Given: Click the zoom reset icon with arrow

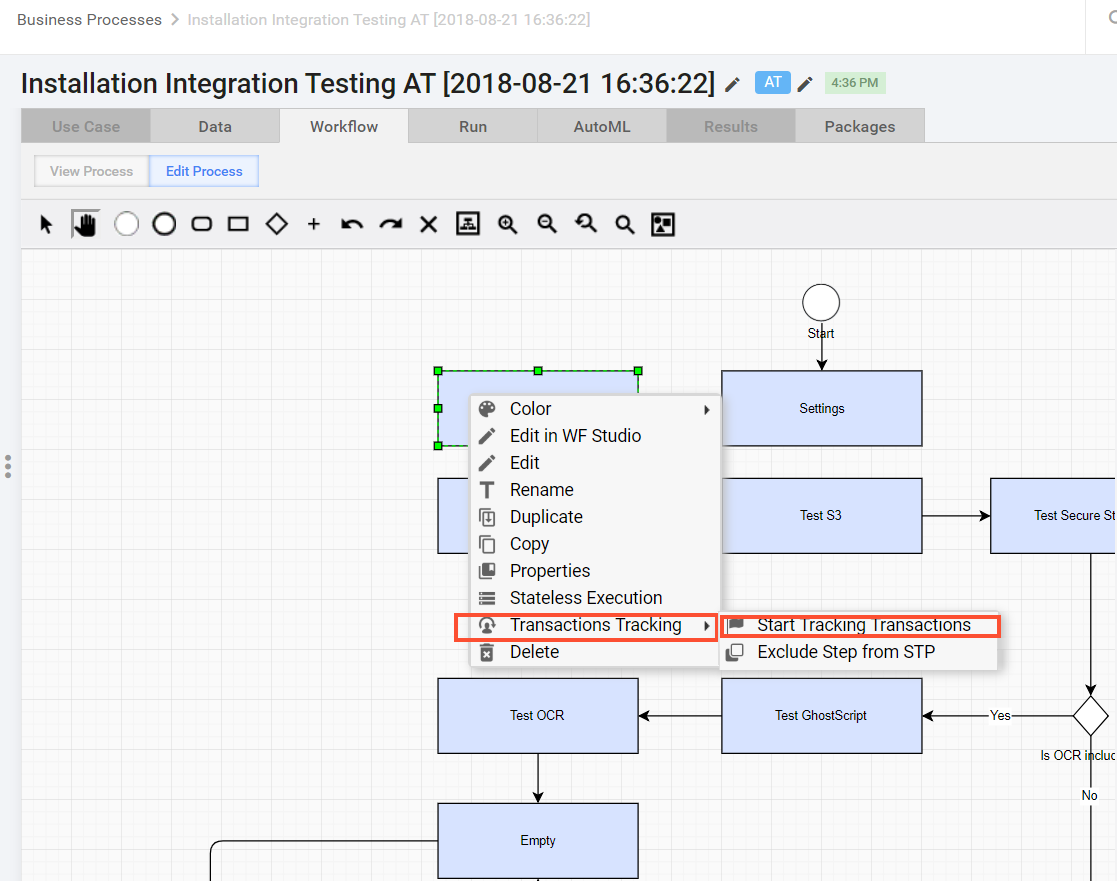Looking at the screenshot, I should pyautogui.click(x=586, y=224).
